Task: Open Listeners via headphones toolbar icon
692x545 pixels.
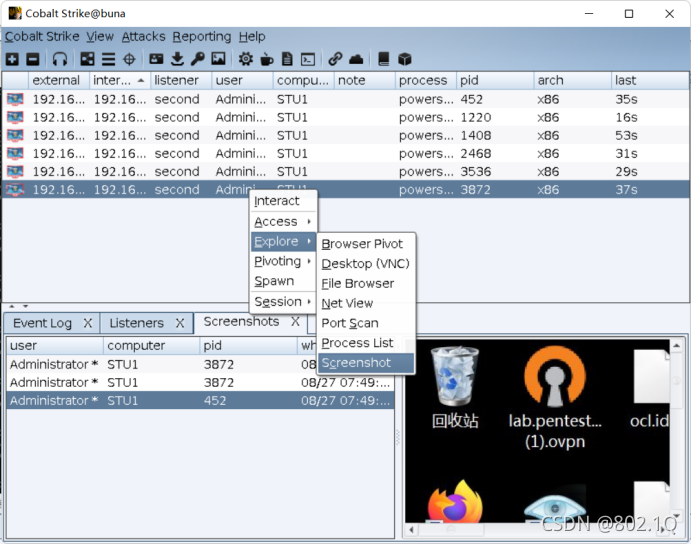Action: click(60, 59)
